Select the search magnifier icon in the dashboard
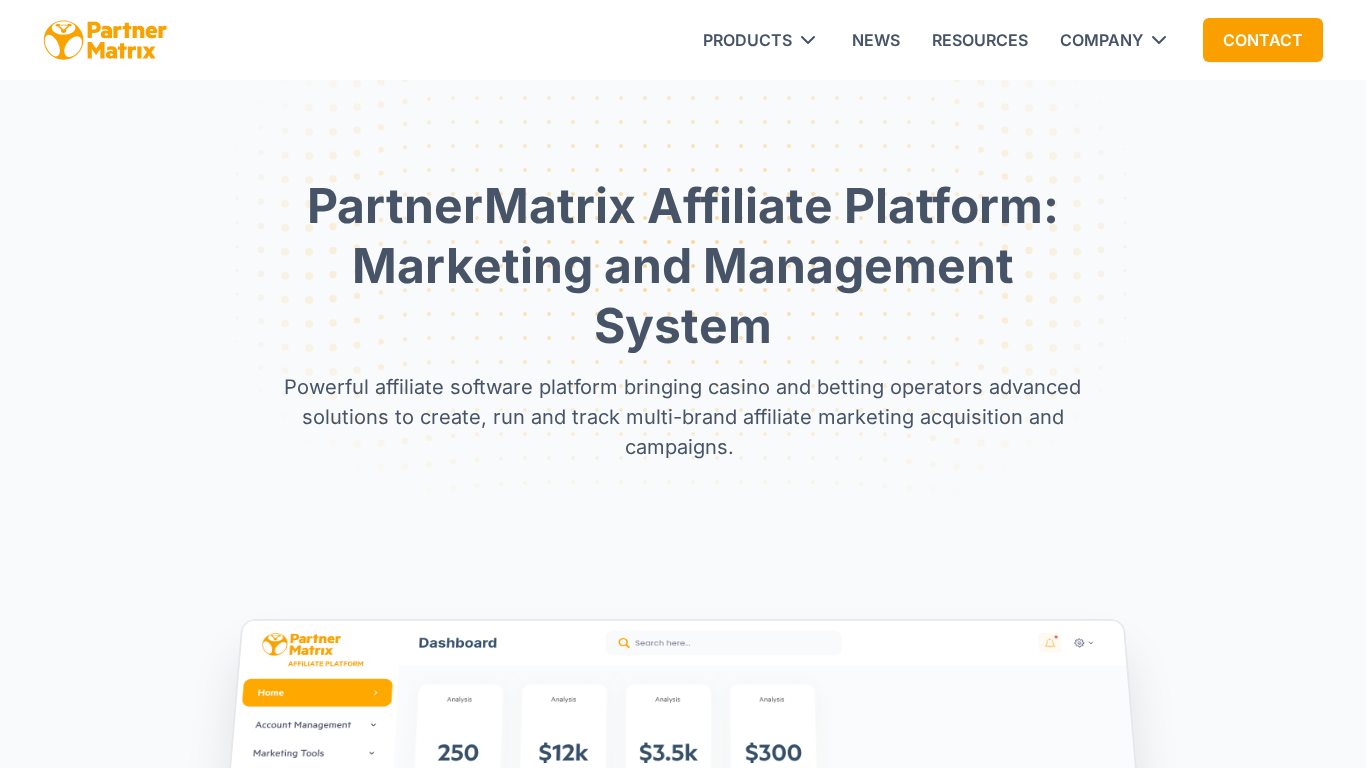1366x768 pixels. point(623,643)
